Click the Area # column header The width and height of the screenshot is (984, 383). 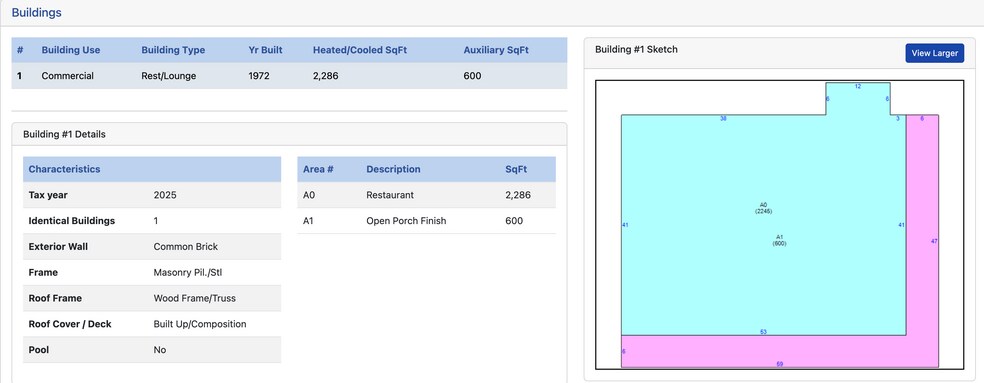tap(318, 170)
